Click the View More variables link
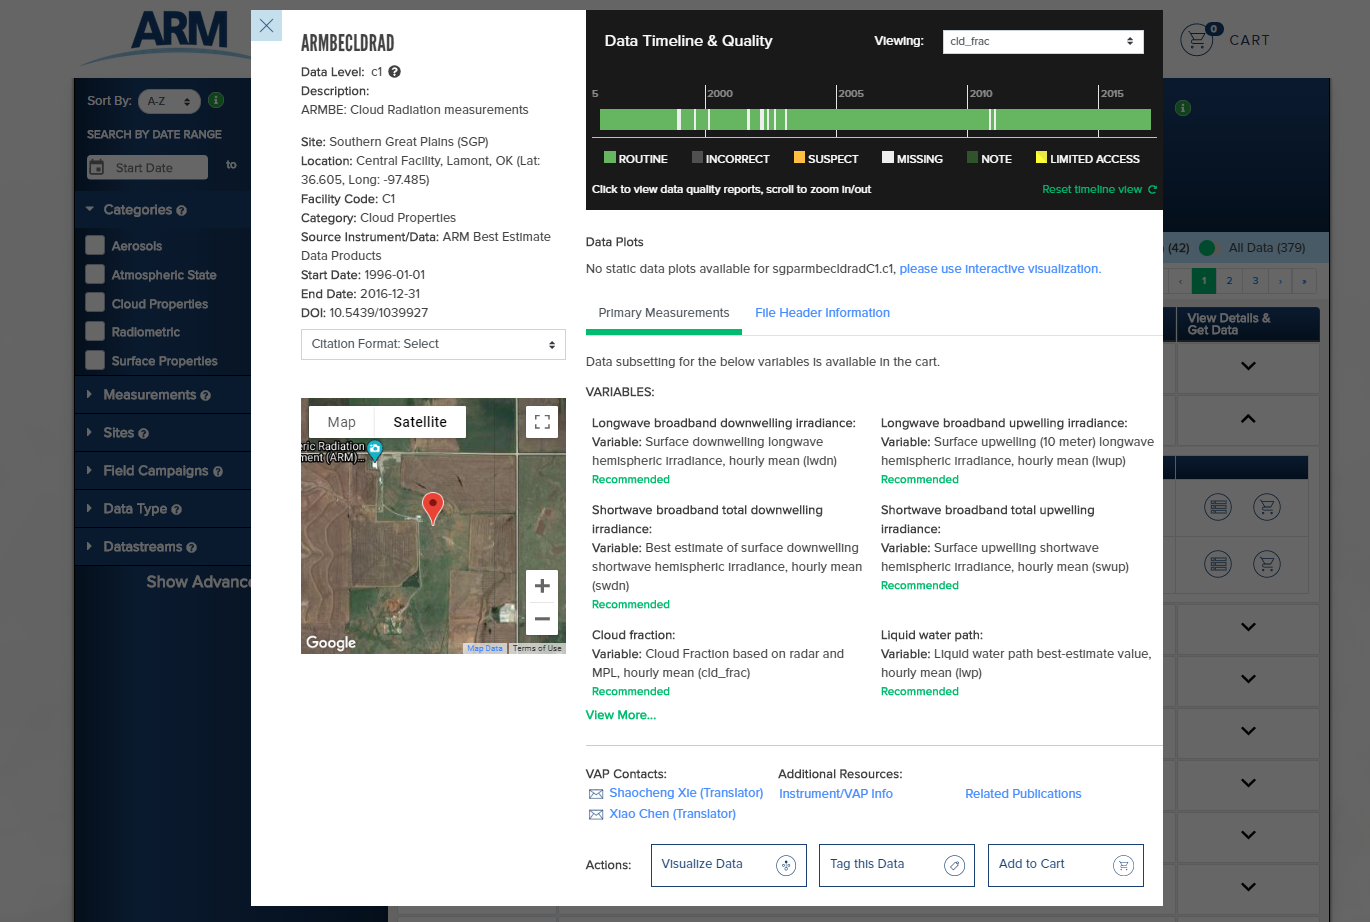 click(621, 715)
